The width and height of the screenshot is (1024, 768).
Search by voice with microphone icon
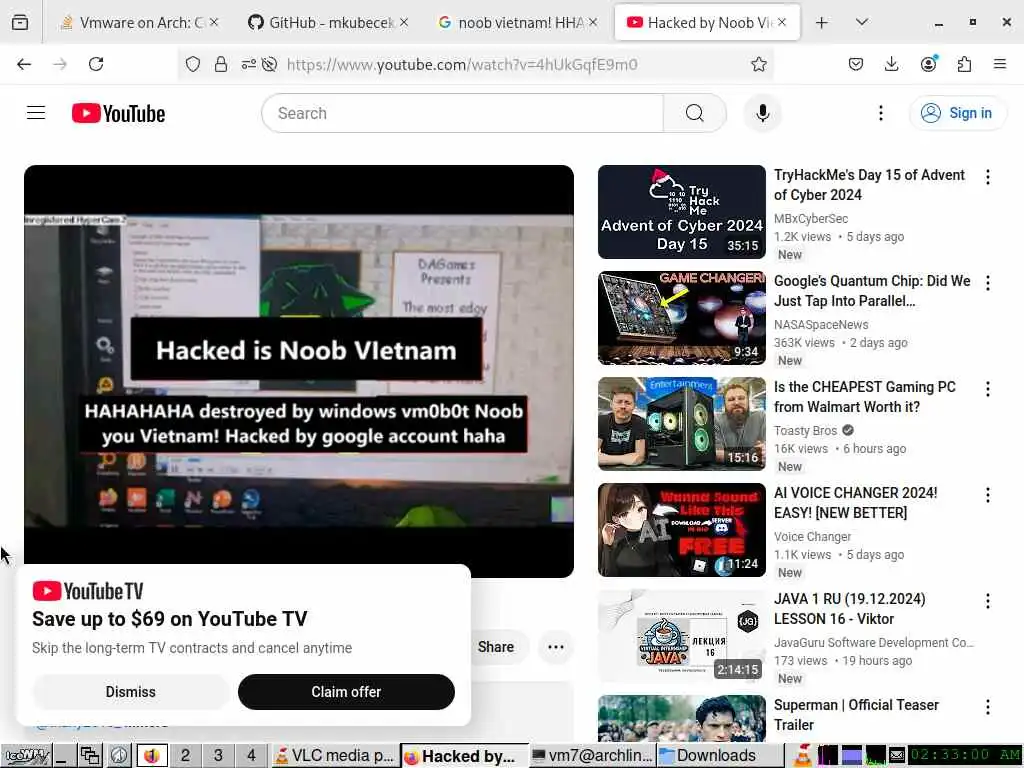(762, 113)
